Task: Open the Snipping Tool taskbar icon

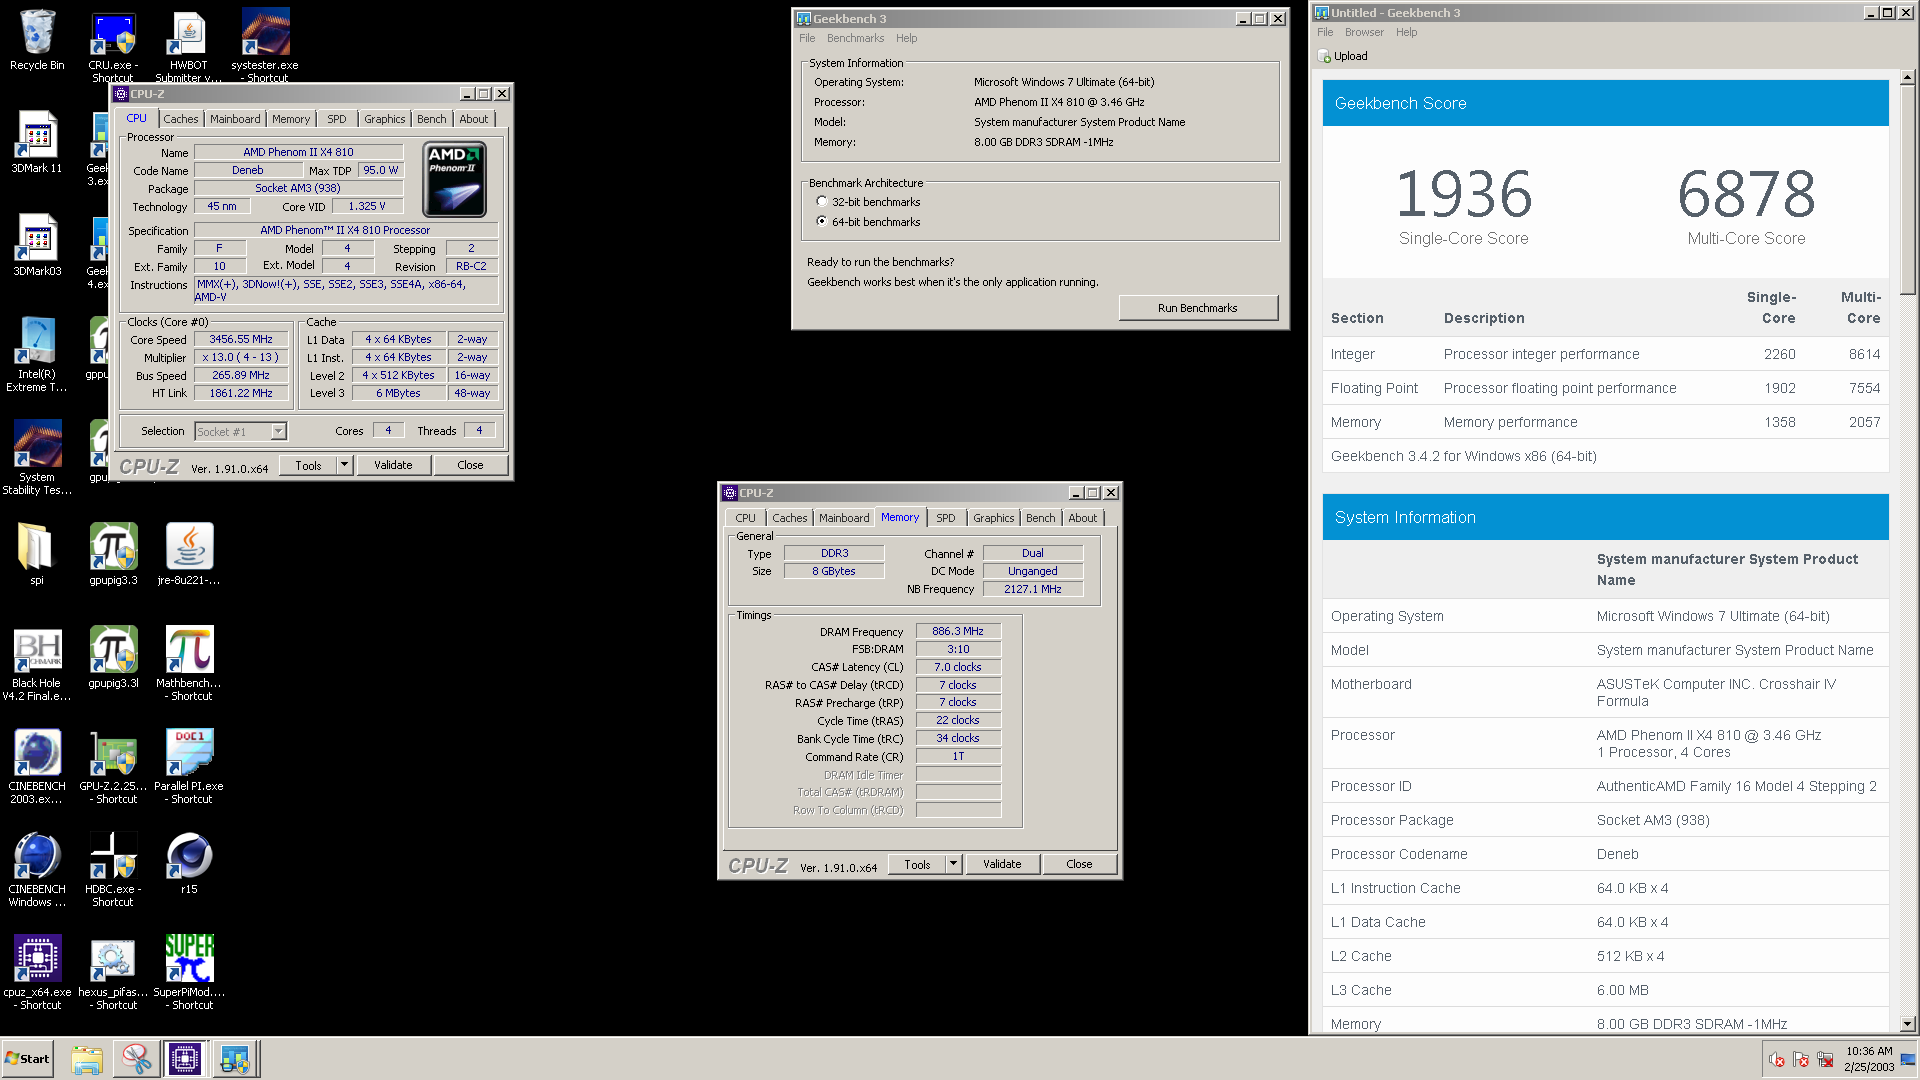Action: click(x=136, y=1059)
